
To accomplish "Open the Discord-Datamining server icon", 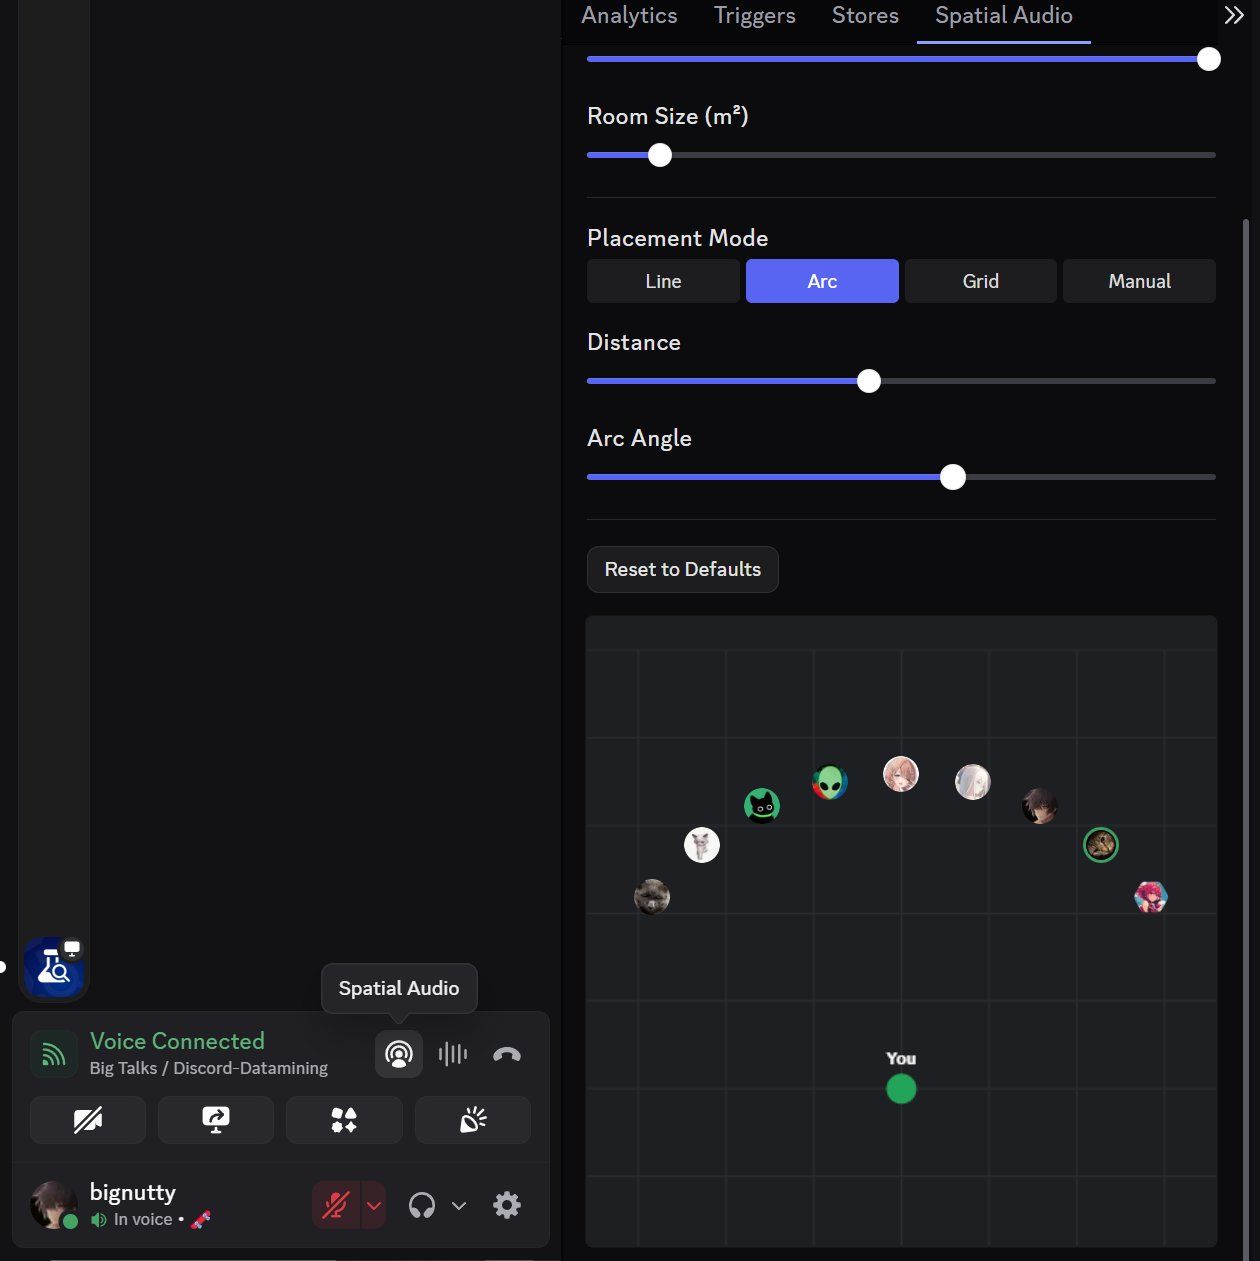I will (54, 967).
